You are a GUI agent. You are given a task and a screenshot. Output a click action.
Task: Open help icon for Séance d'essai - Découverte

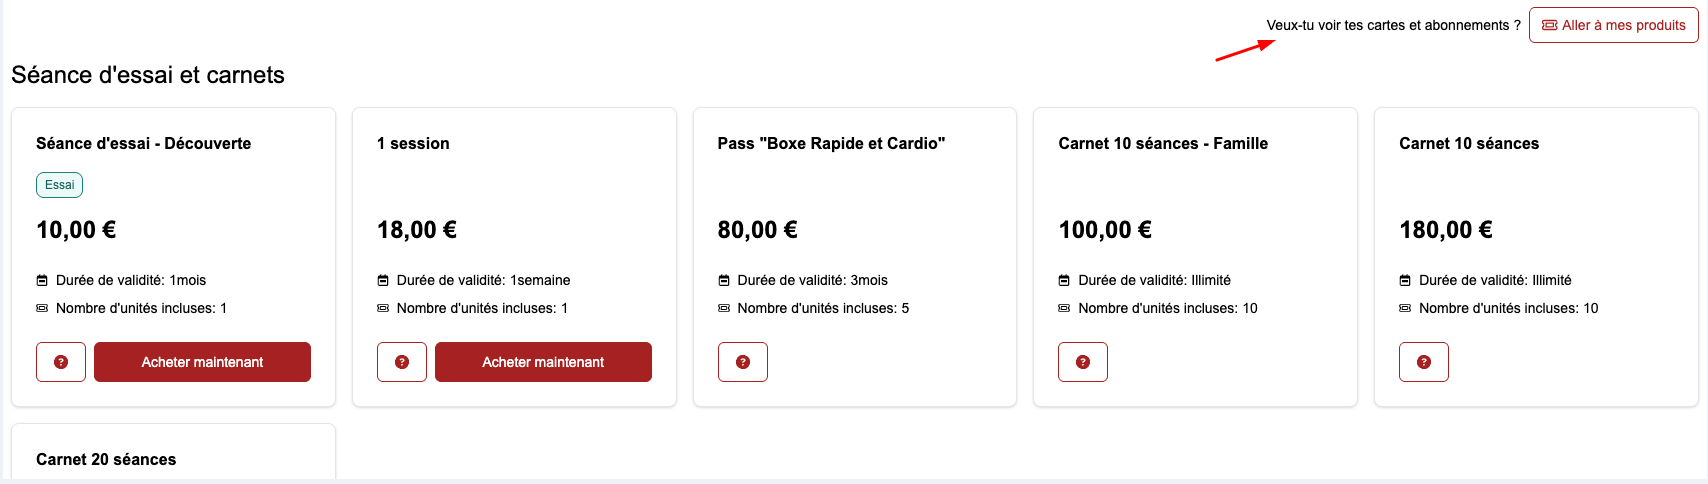(61, 362)
